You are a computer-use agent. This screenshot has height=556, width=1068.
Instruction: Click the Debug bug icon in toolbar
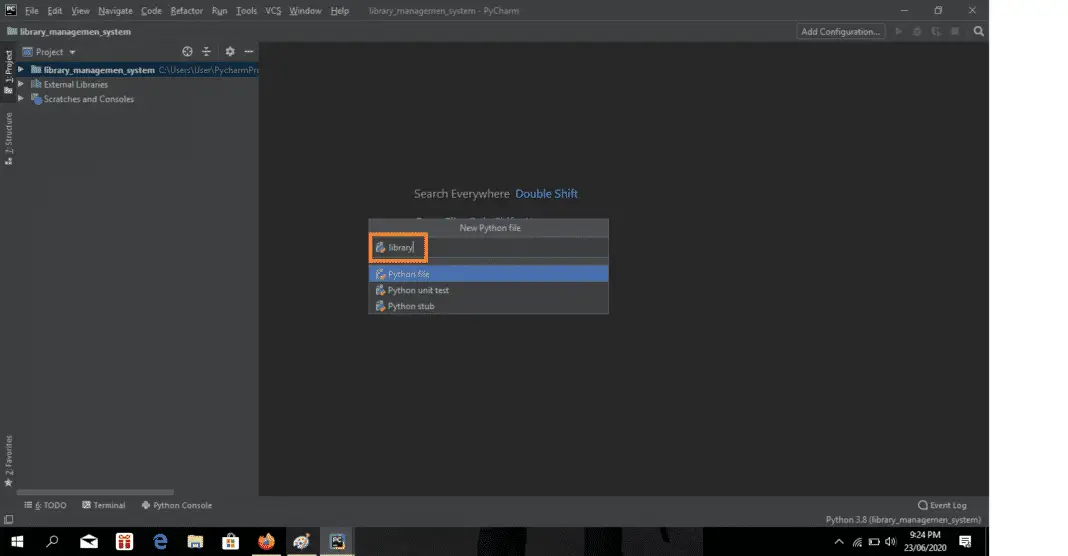click(x=915, y=31)
